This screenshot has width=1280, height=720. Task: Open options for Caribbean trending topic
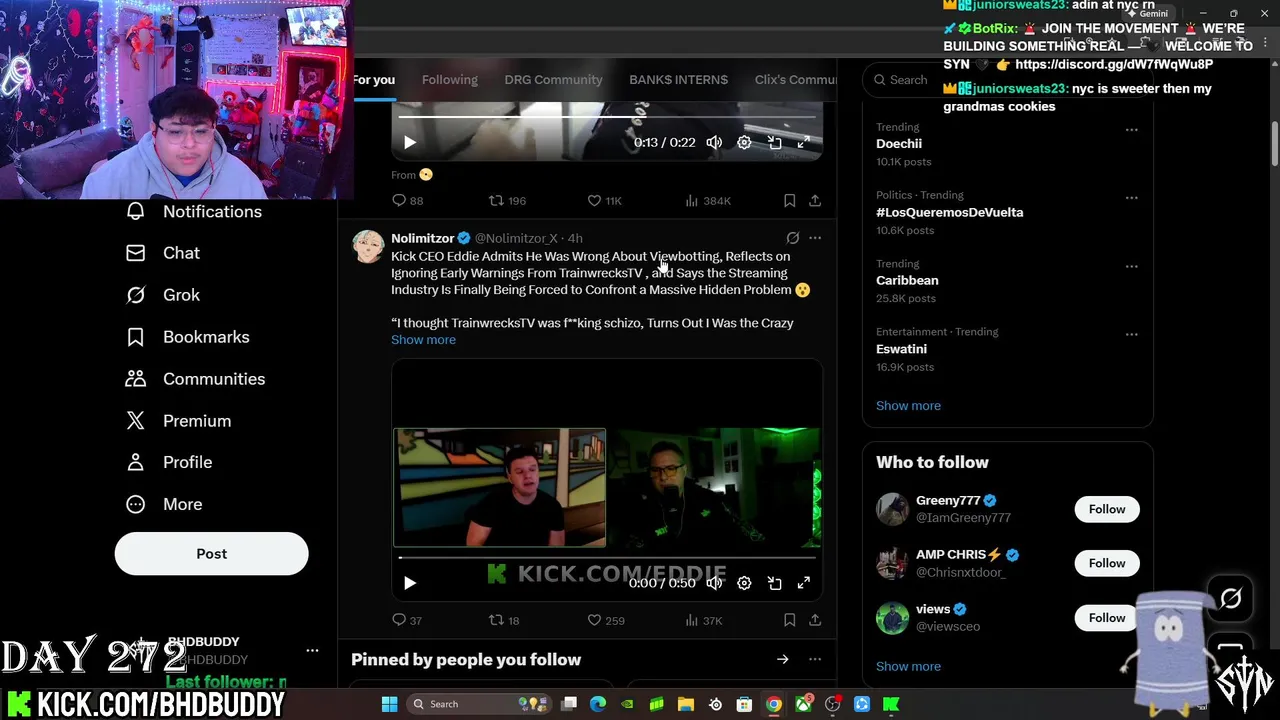pyautogui.click(x=1131, y=266)
